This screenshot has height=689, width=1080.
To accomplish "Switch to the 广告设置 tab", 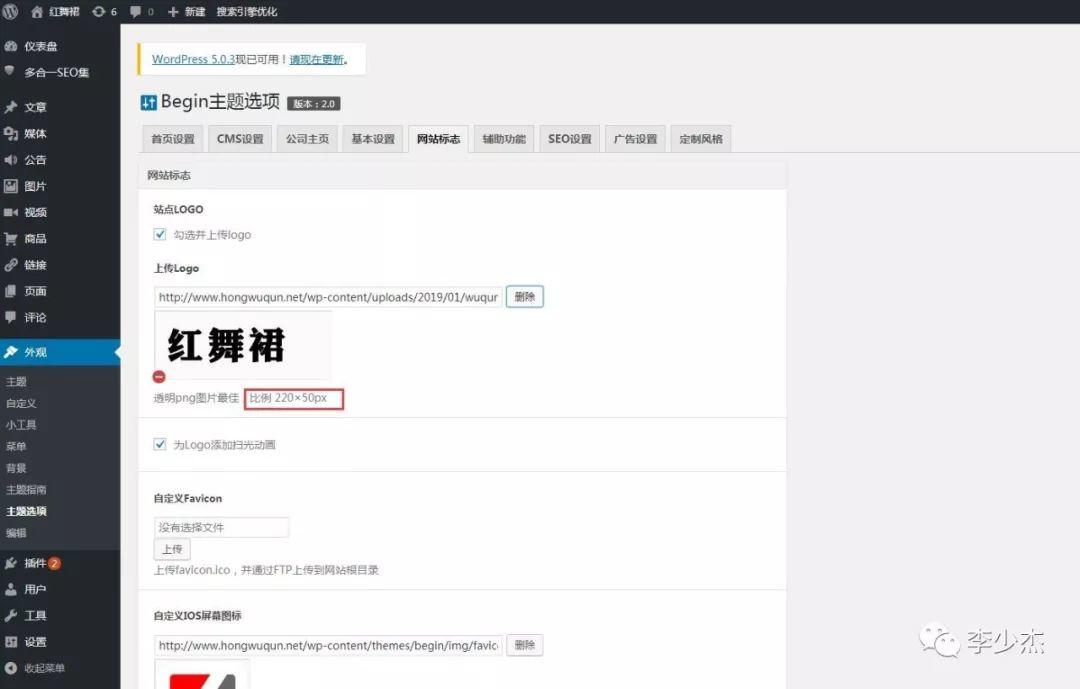I will tap(635, 138).
